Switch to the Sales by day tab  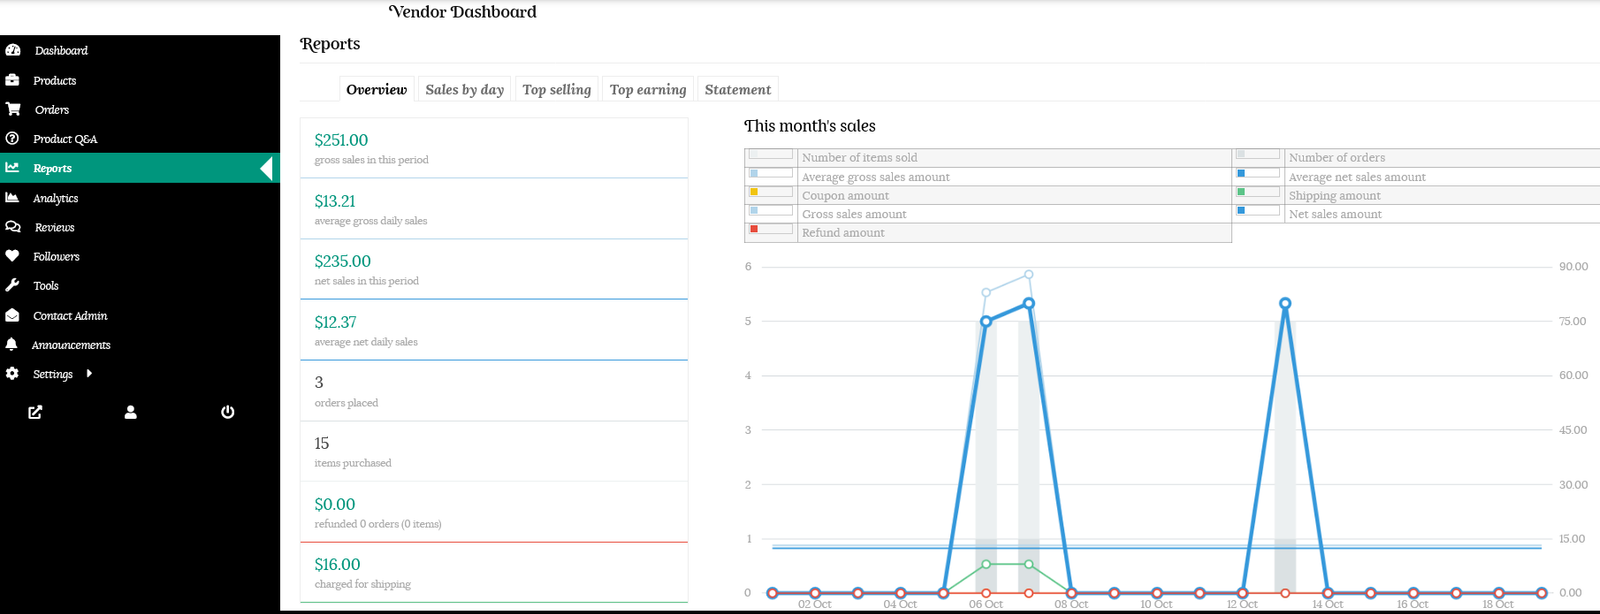464,90
